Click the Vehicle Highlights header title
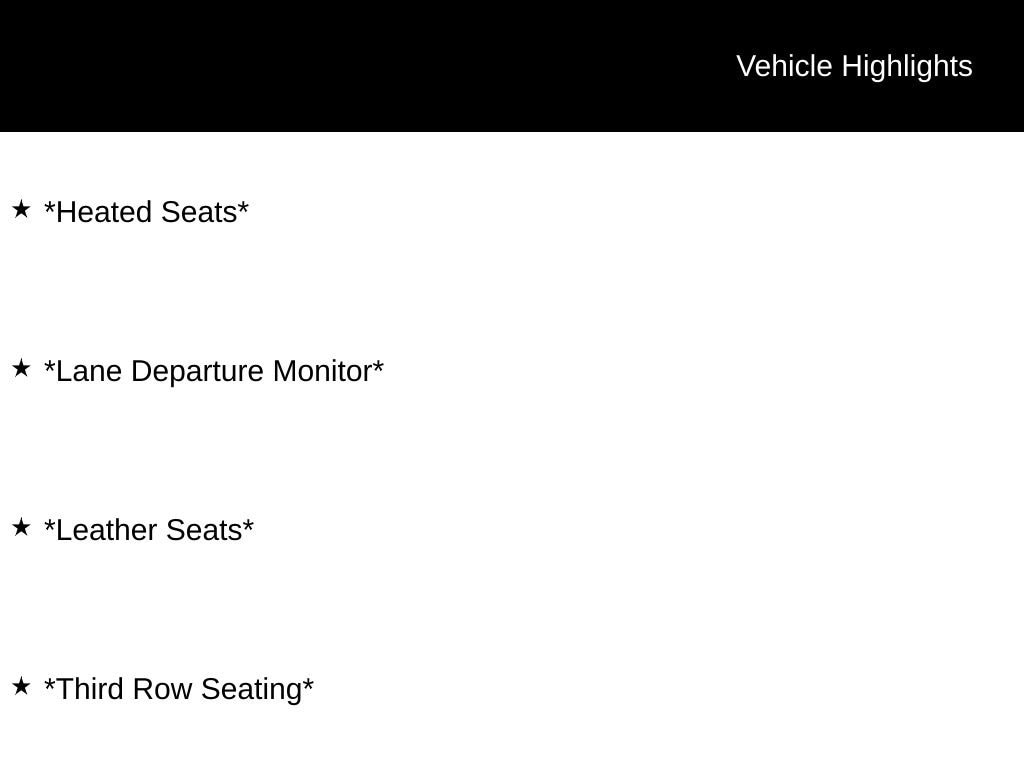Image resolution: width=1024 pixels, height=768 pixels. coord(854,67)
